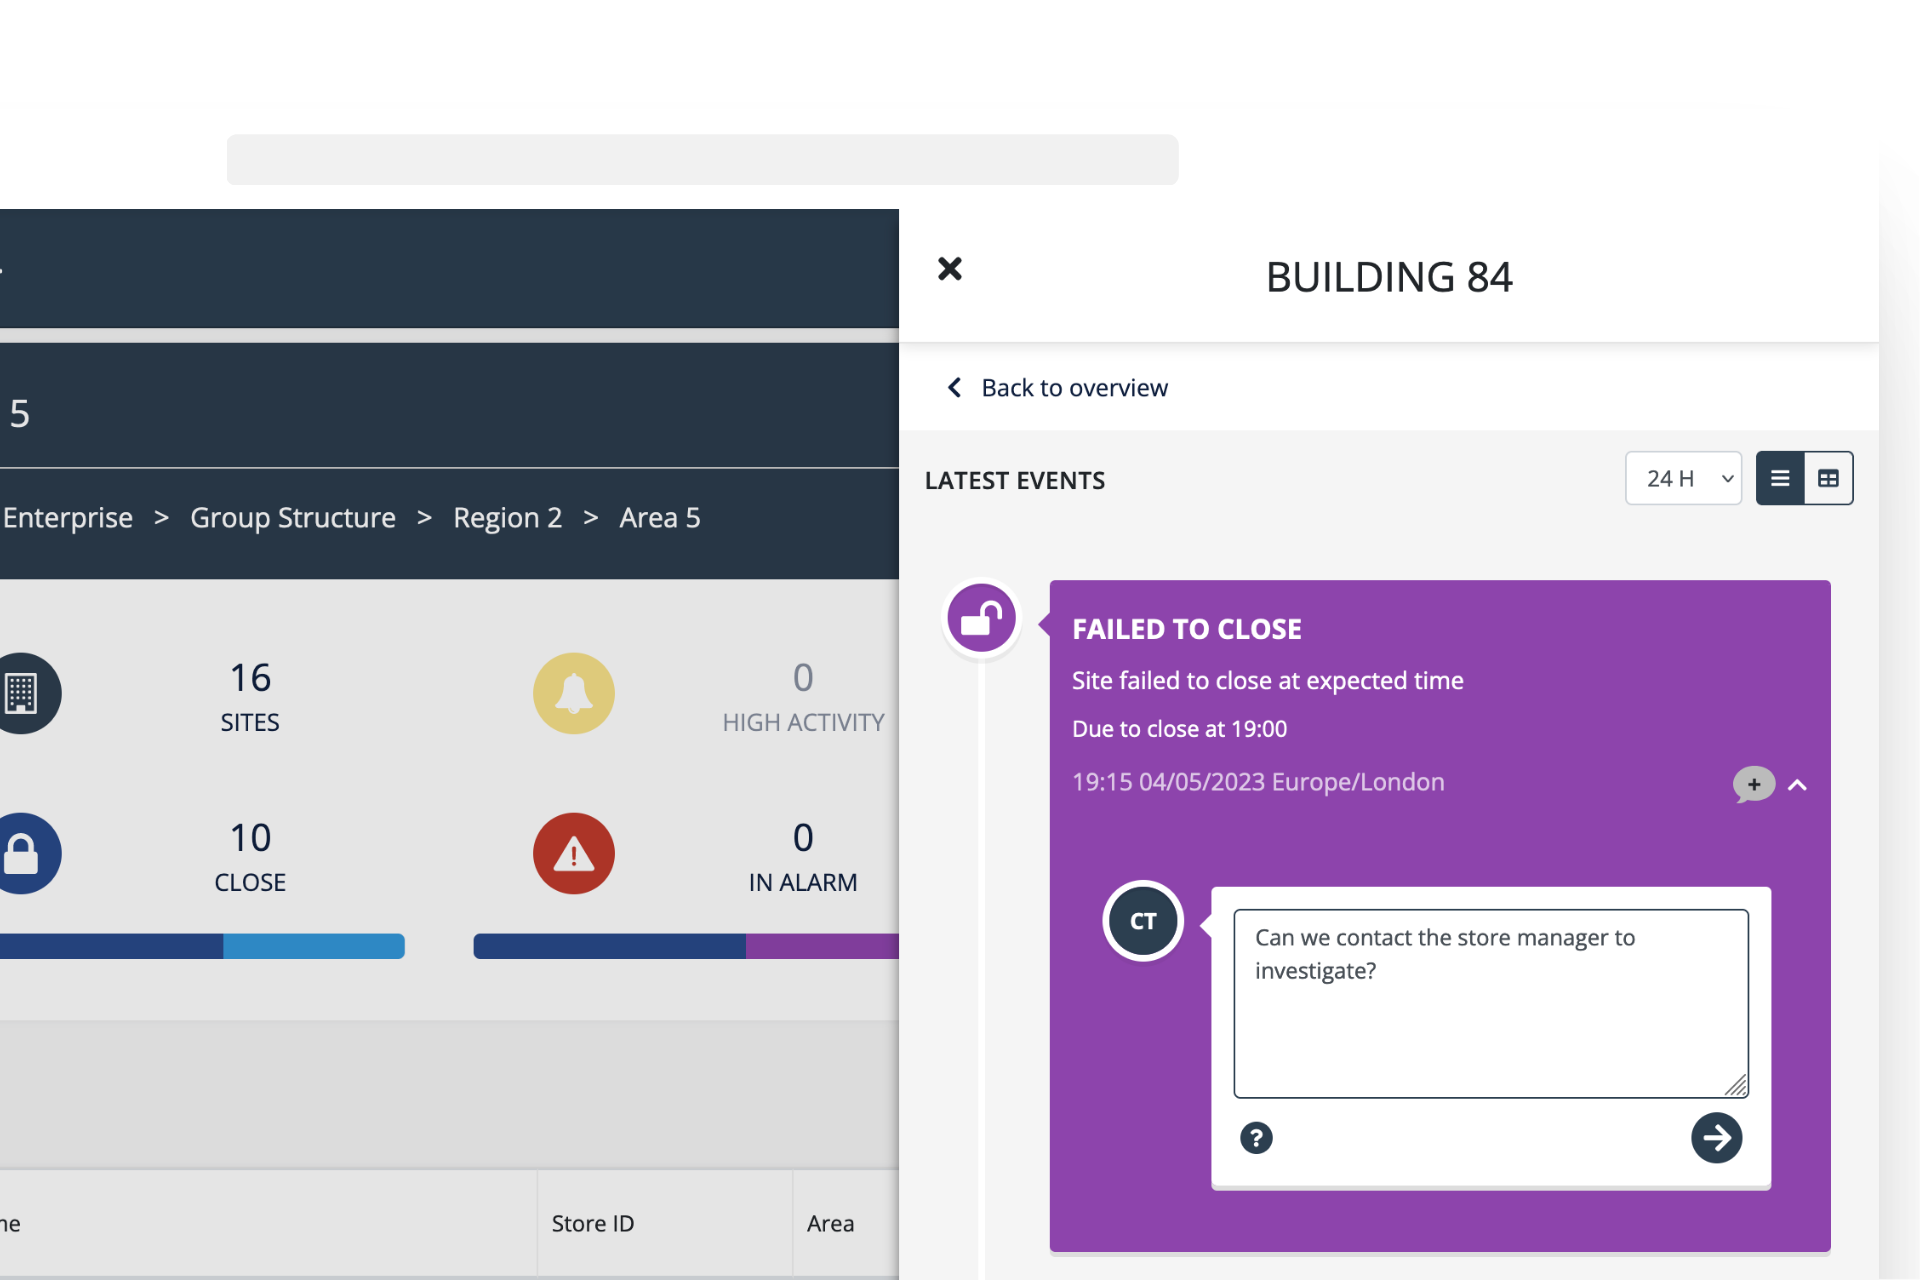1920x1280 pixels.
Task: Switch to list view of events
Action: (1780, 479)
